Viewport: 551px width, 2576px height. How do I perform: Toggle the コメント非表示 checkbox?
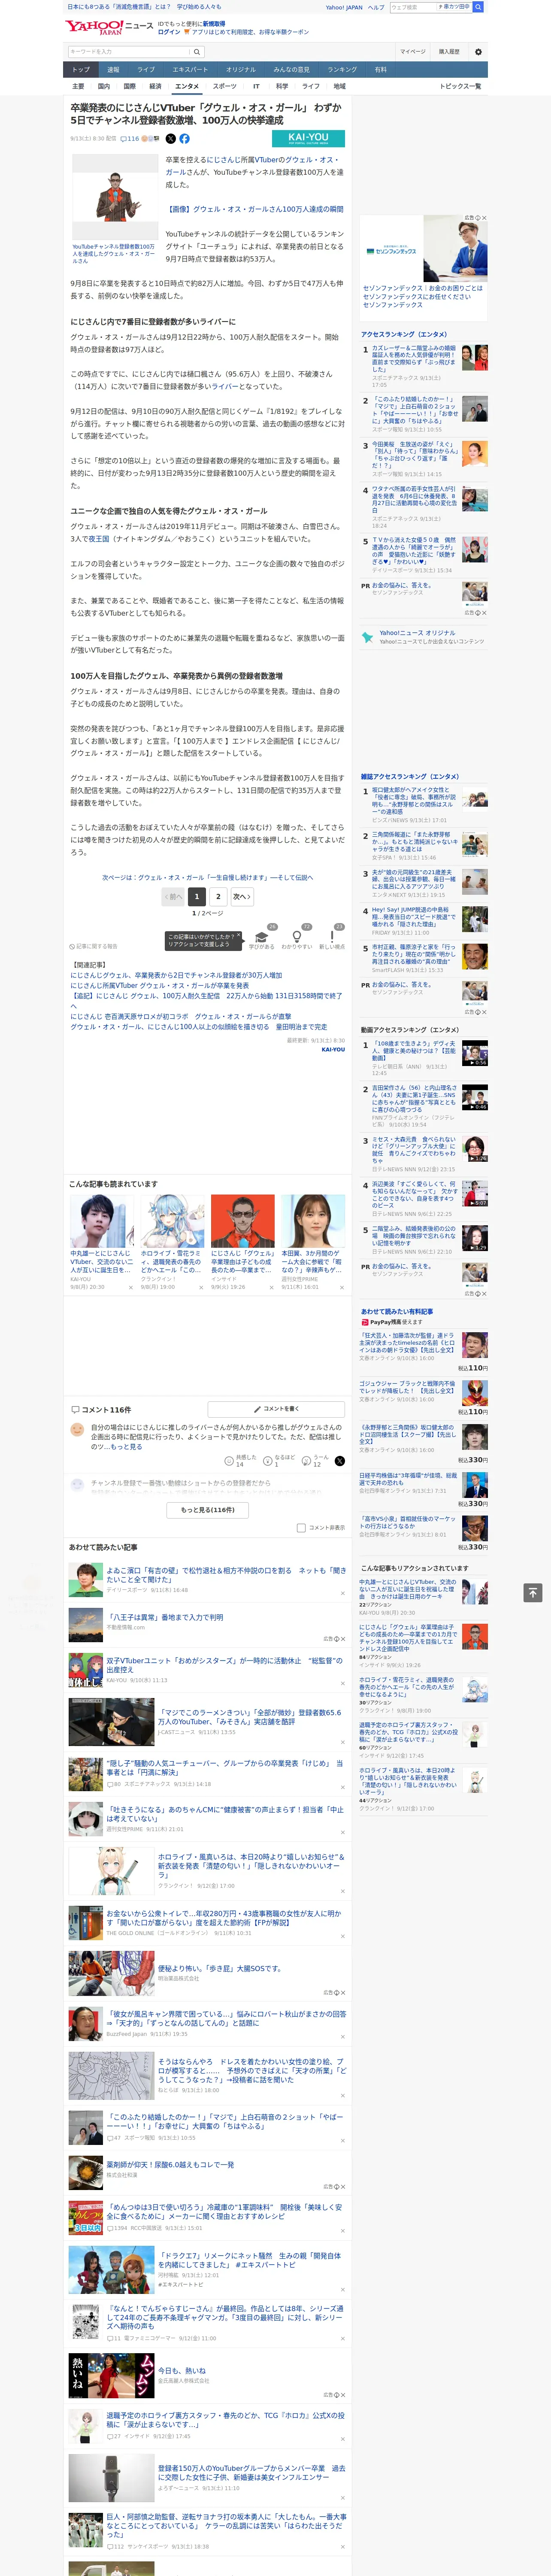coord(301,1528)
